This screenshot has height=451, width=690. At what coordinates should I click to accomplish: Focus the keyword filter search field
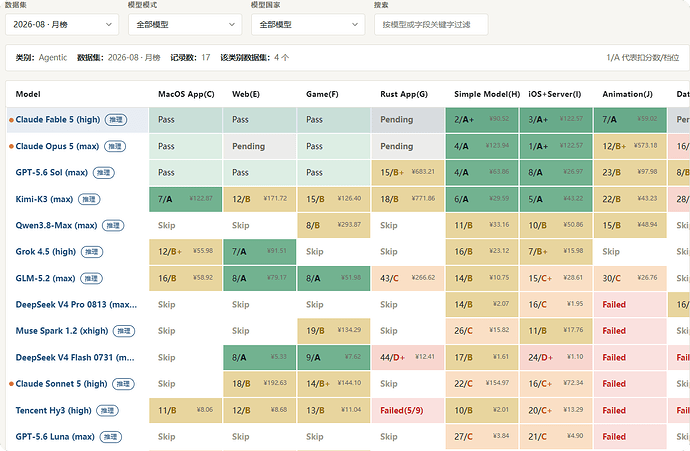click(431, 25)
